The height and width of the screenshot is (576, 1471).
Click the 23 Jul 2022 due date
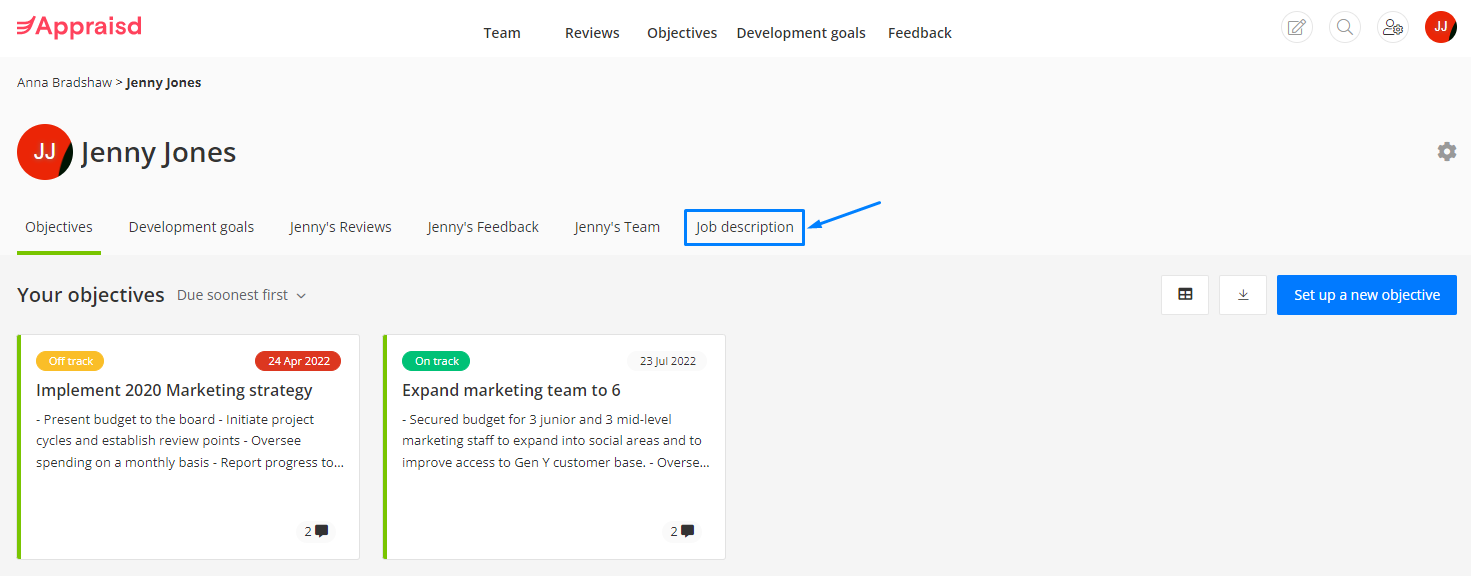[x=667, y=361]
